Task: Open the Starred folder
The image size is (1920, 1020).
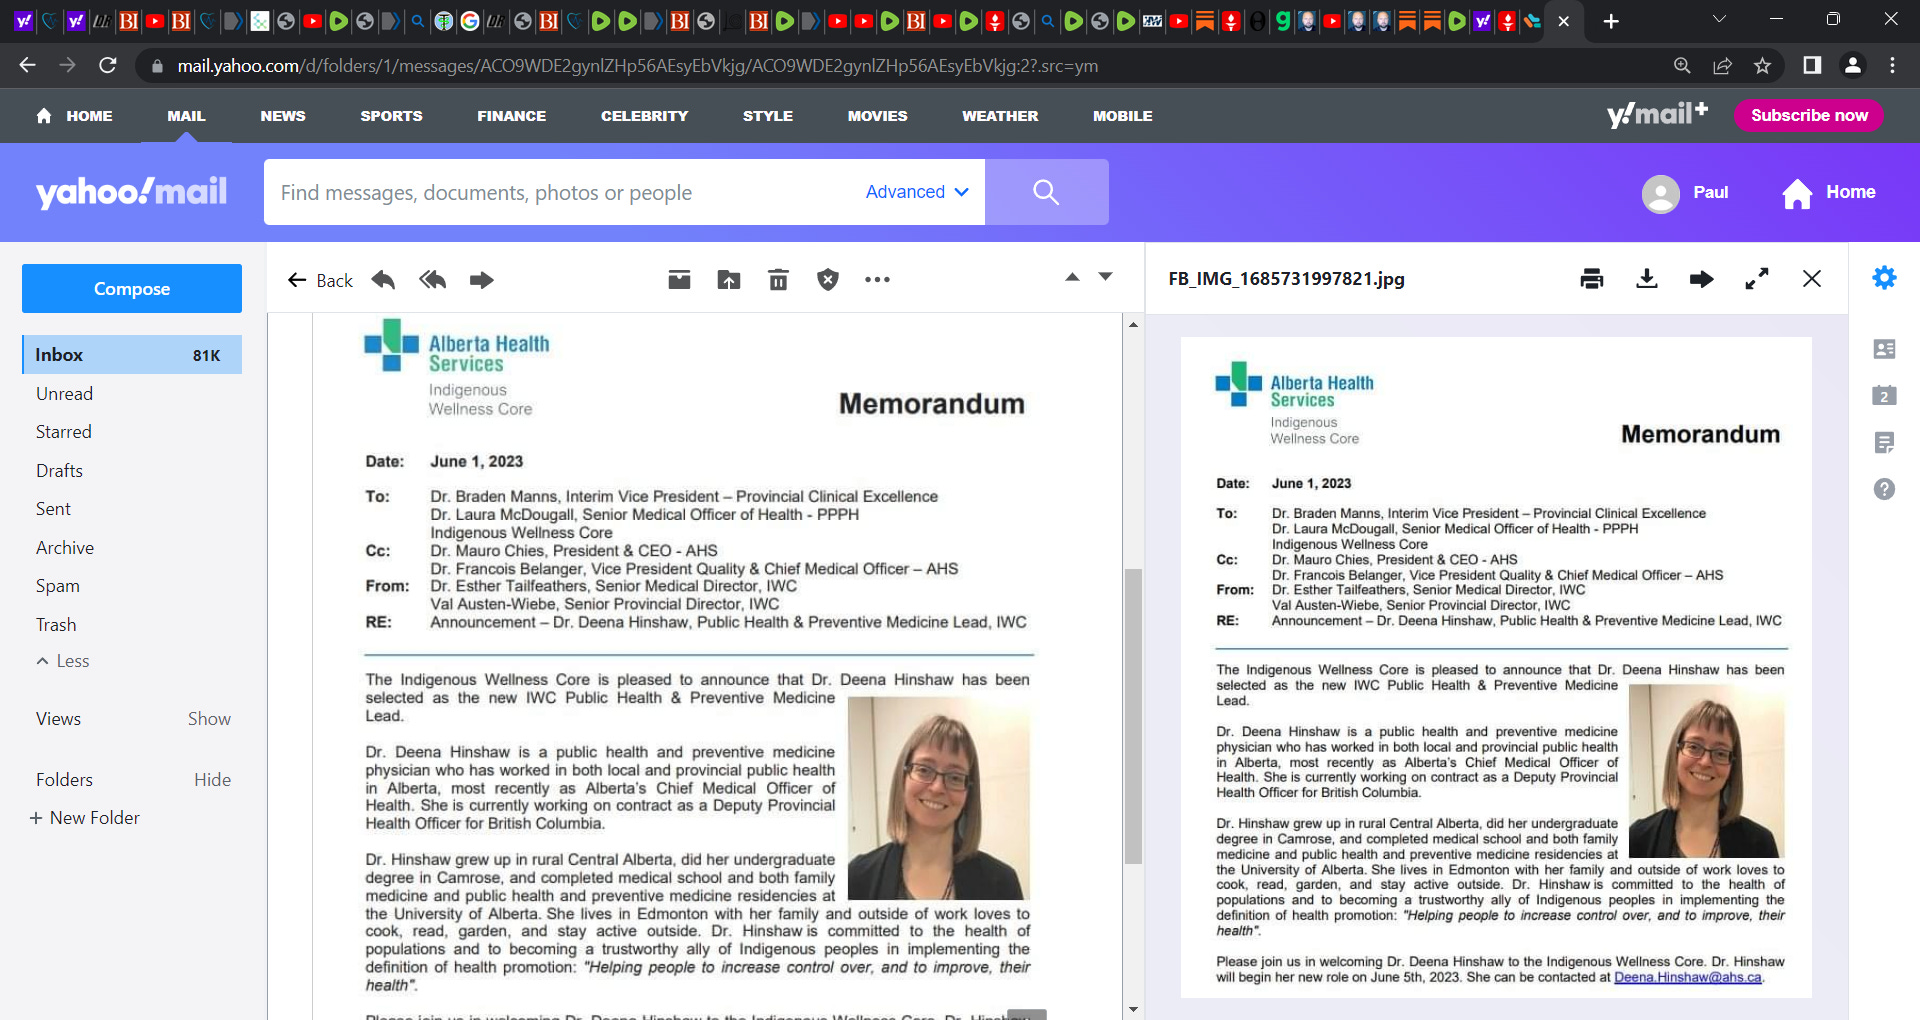Action: pyautogui.click(x=64, y=432)
